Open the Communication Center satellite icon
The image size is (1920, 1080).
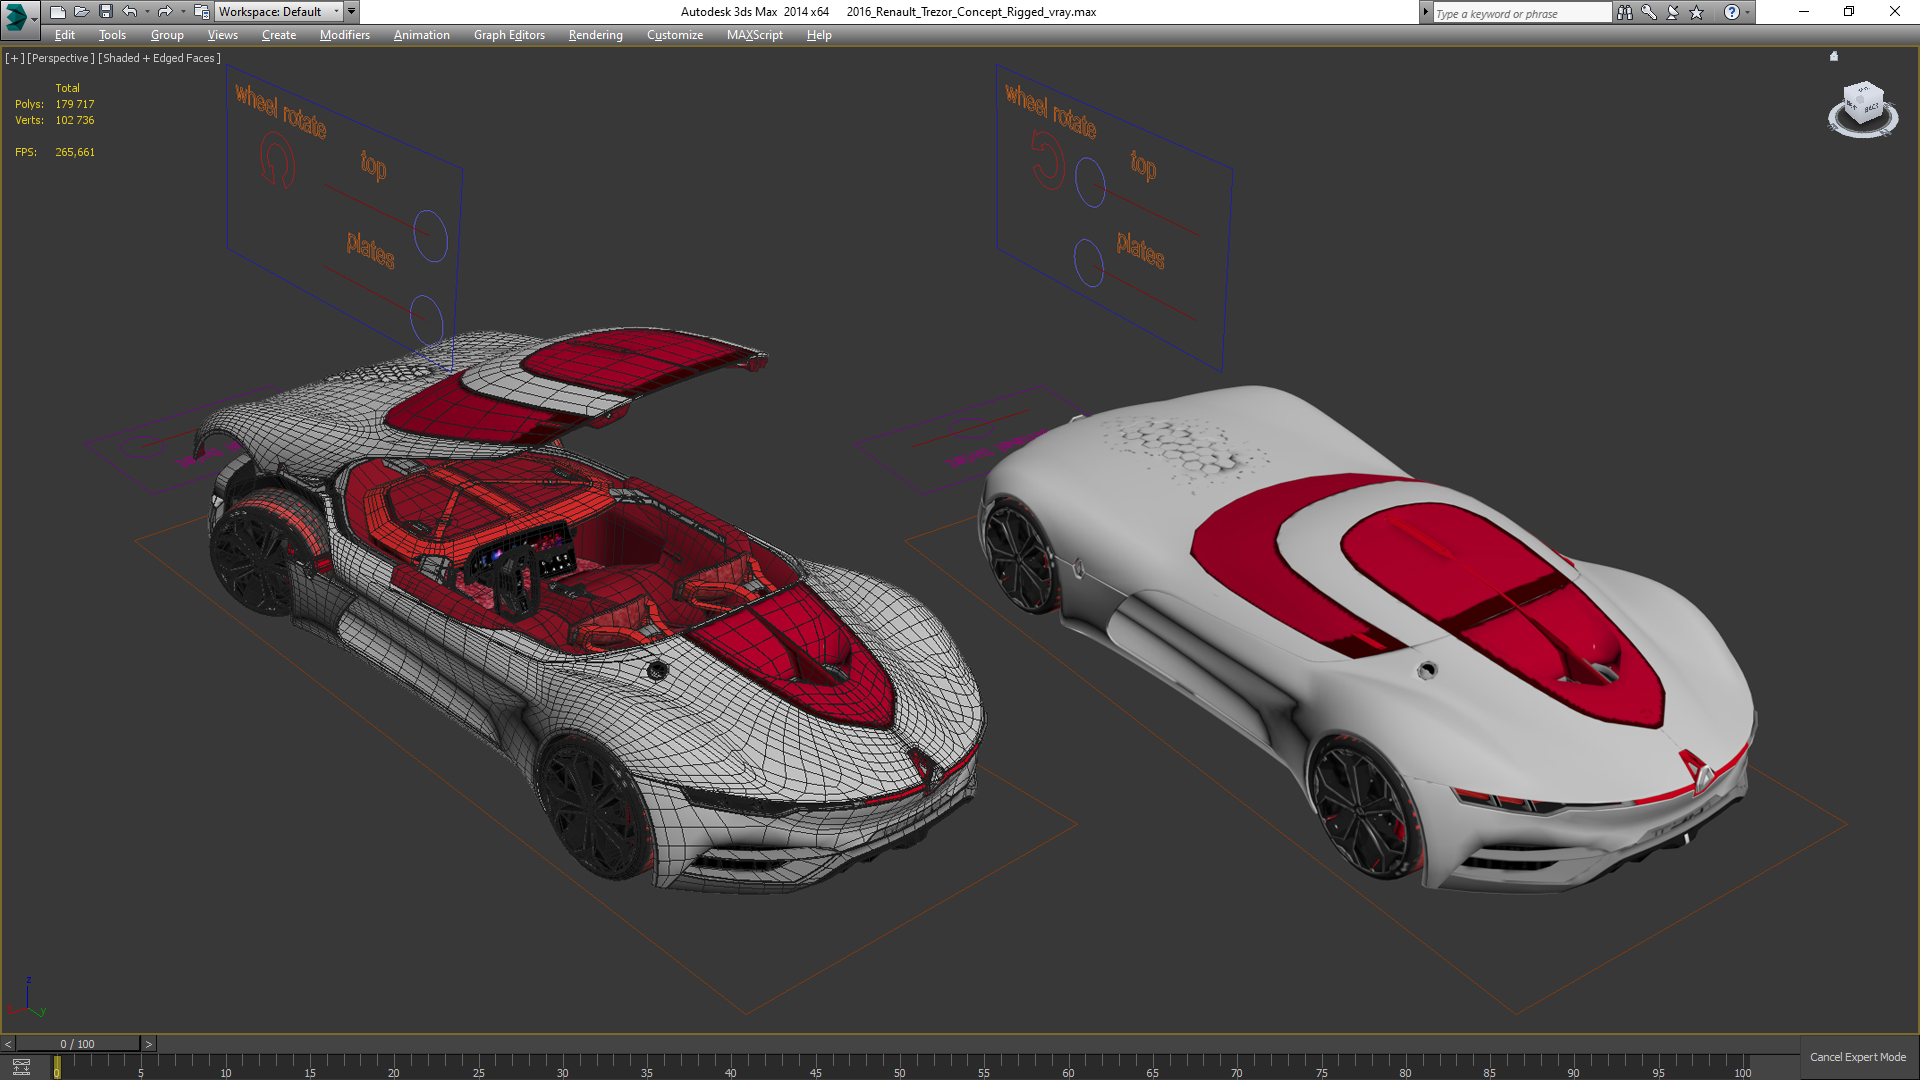point(1673,12)
